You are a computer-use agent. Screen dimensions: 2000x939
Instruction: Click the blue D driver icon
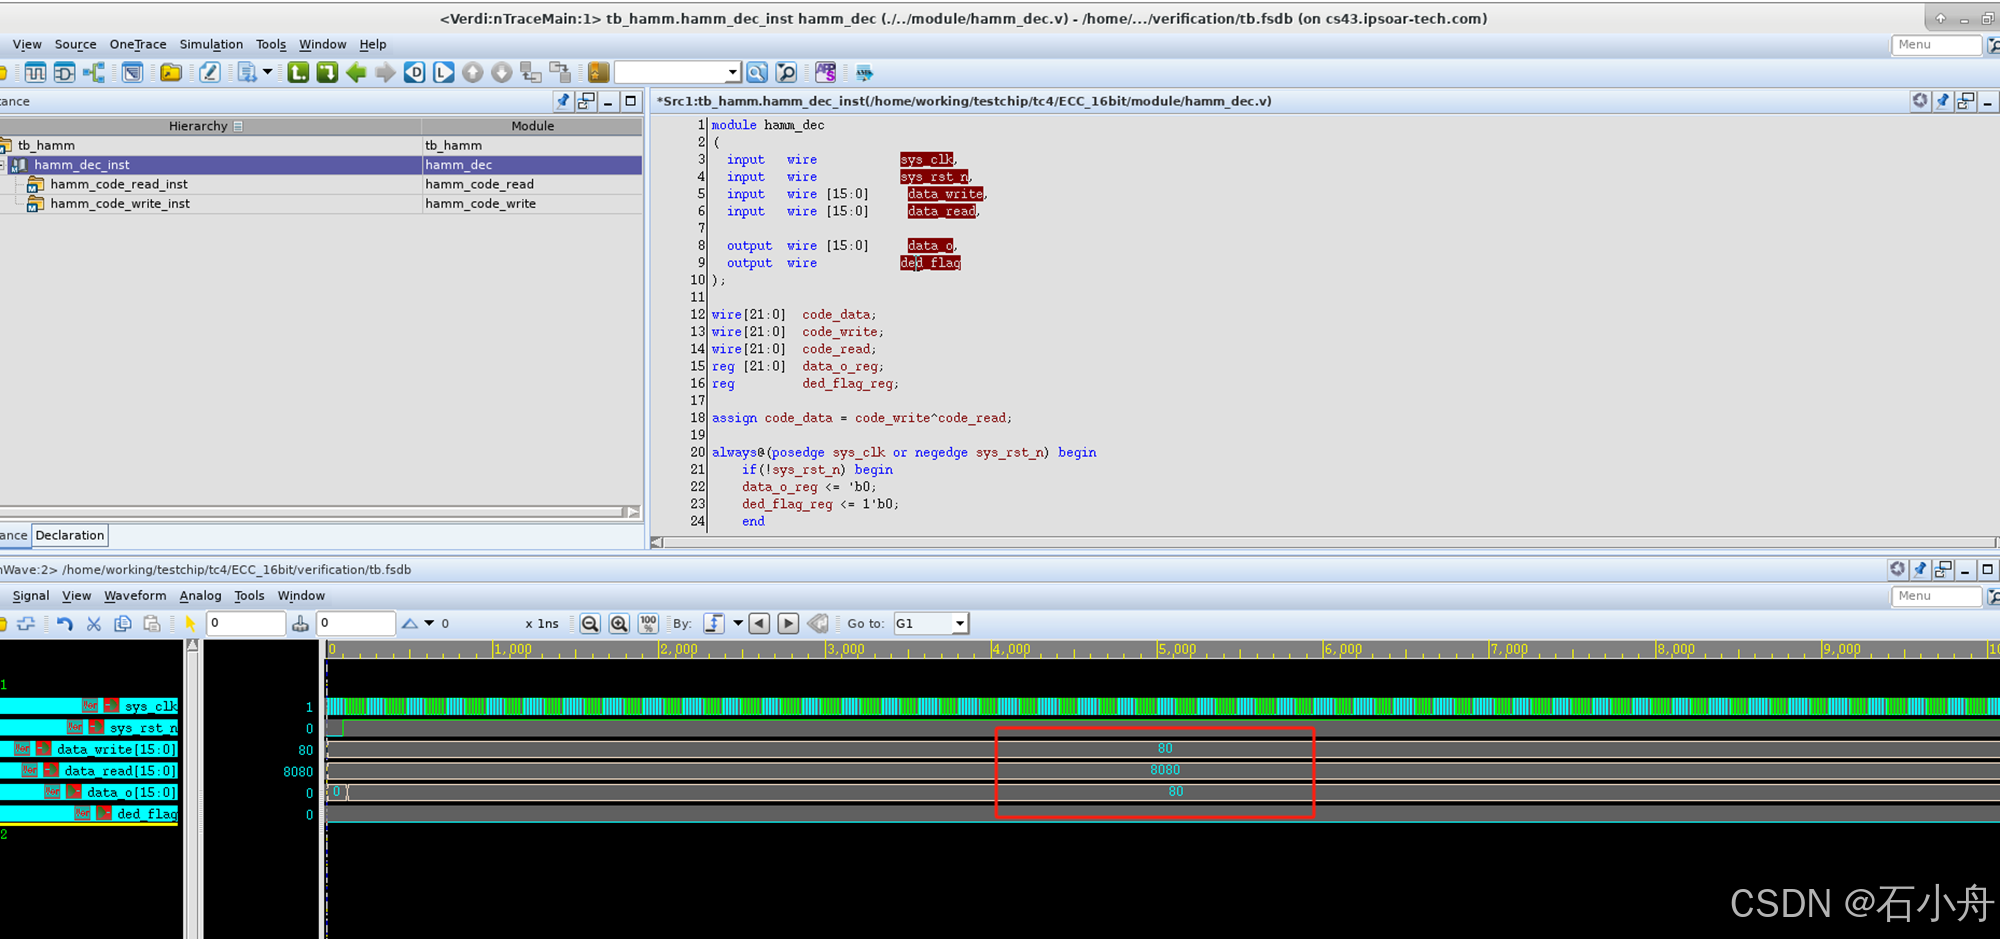click(414, 72)
